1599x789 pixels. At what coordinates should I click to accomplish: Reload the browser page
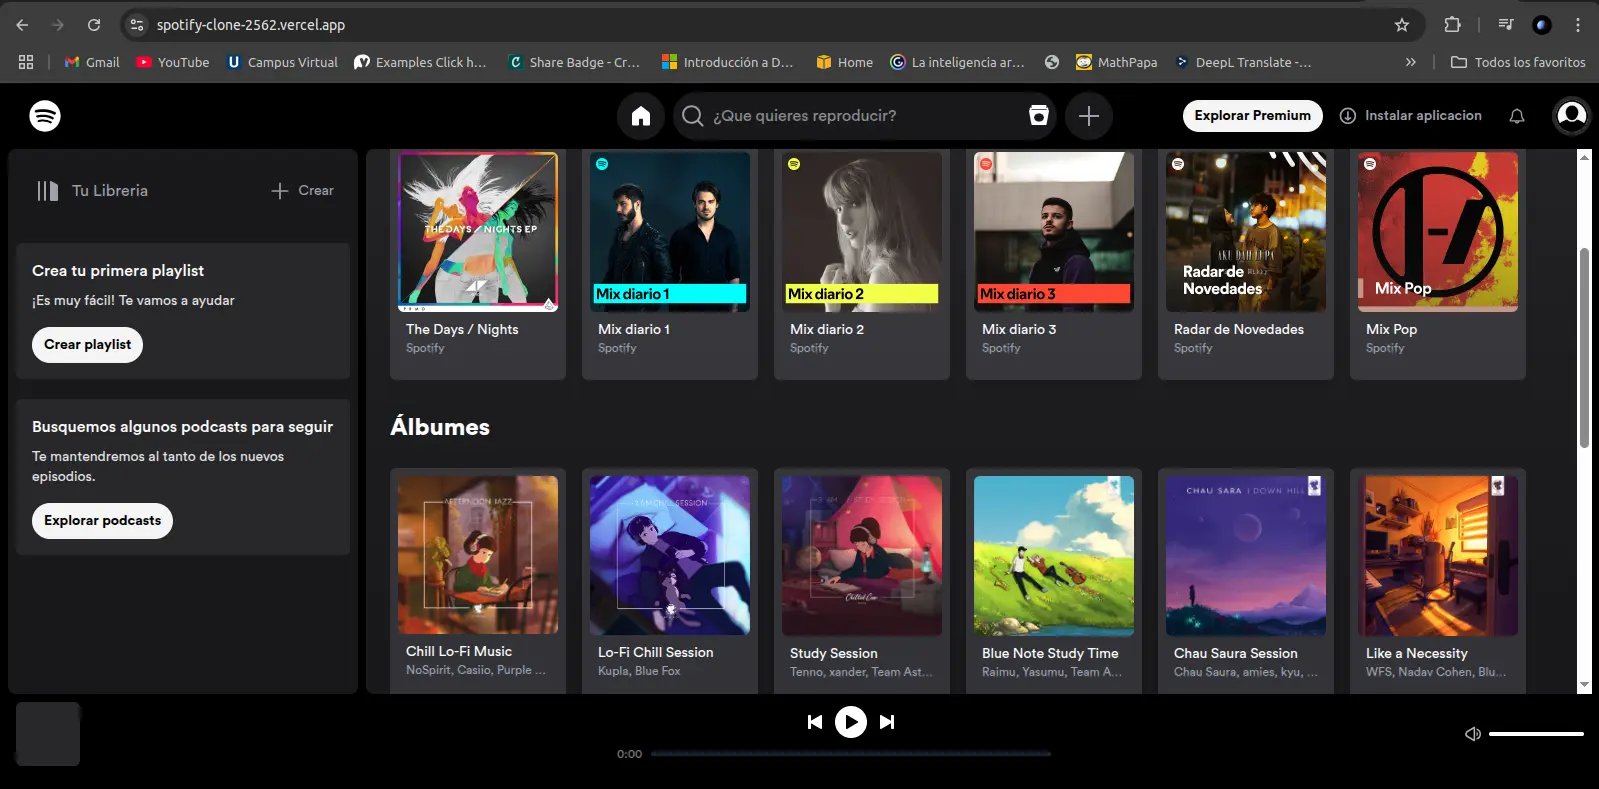tap(94, 25)
